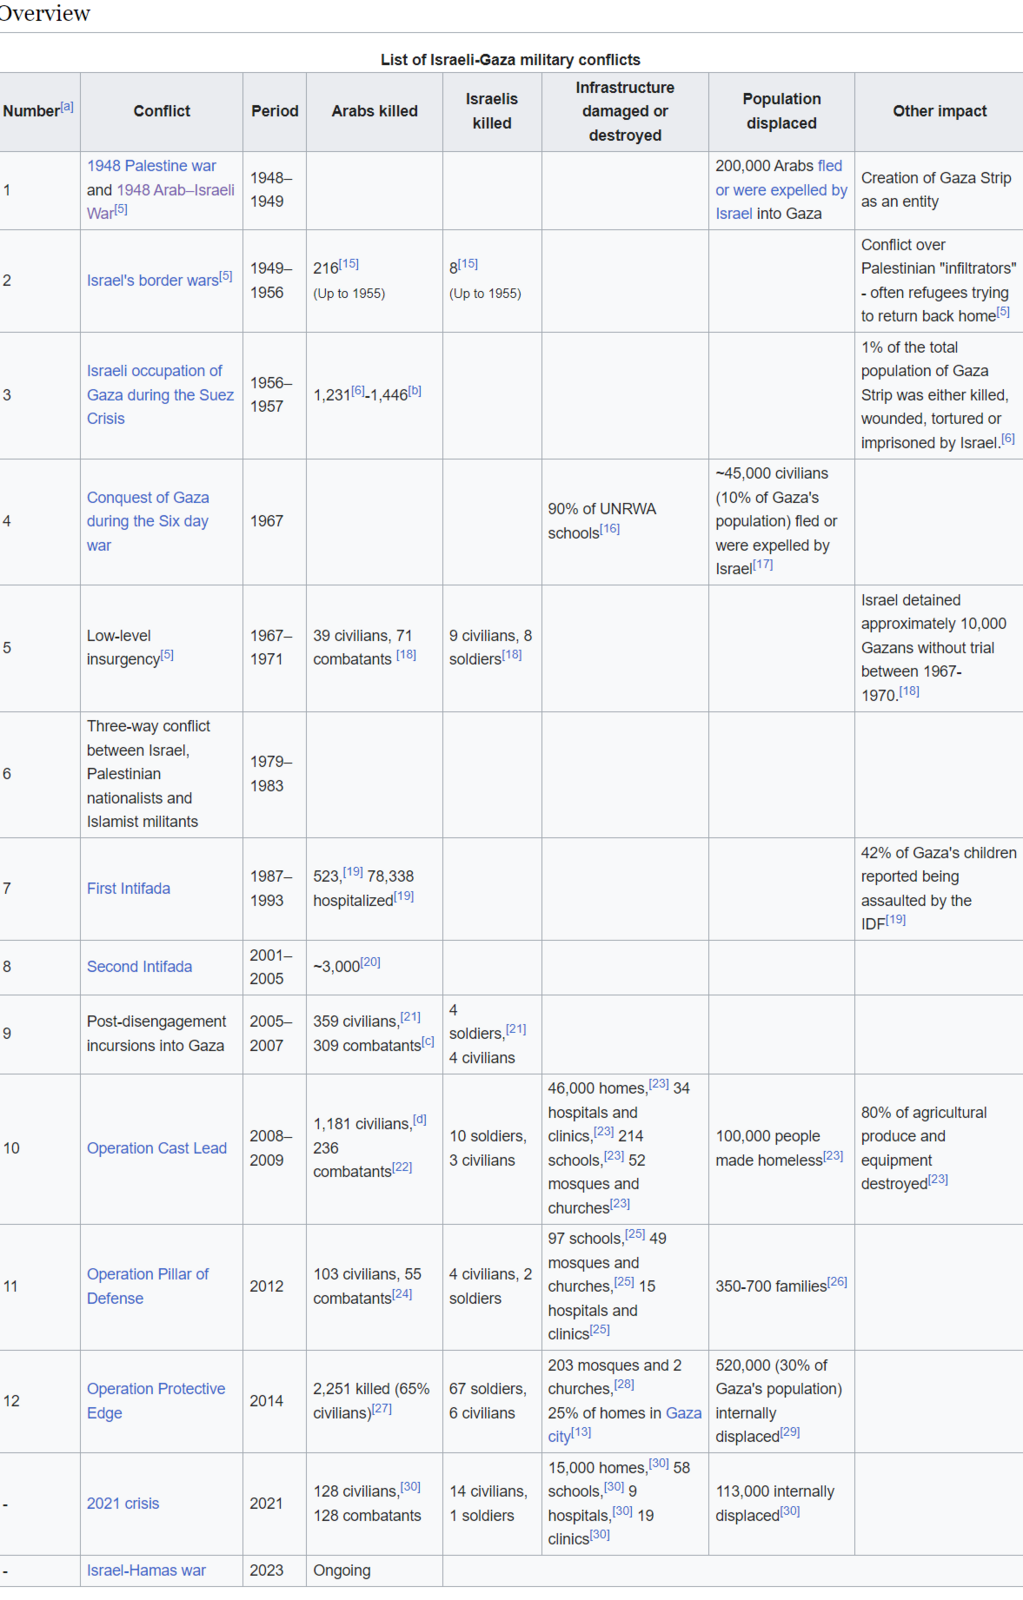Image resolution: width=1023 pixels, height=1600 pixels.
Task: Open the 1948 Palestine war link
Action: (x=151, y=166)
